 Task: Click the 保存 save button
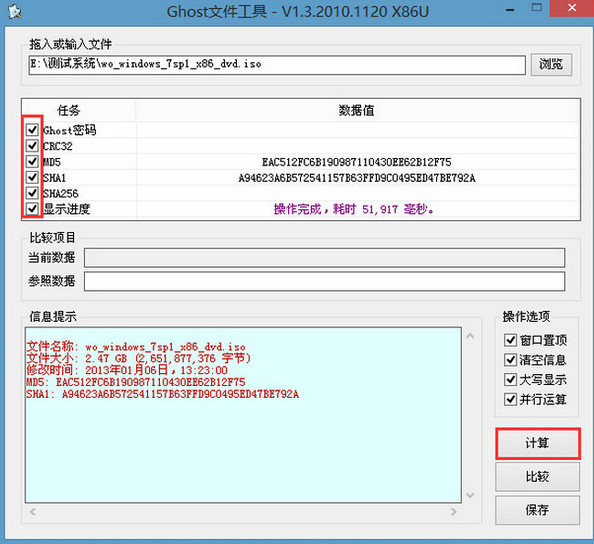coord(537,510)
